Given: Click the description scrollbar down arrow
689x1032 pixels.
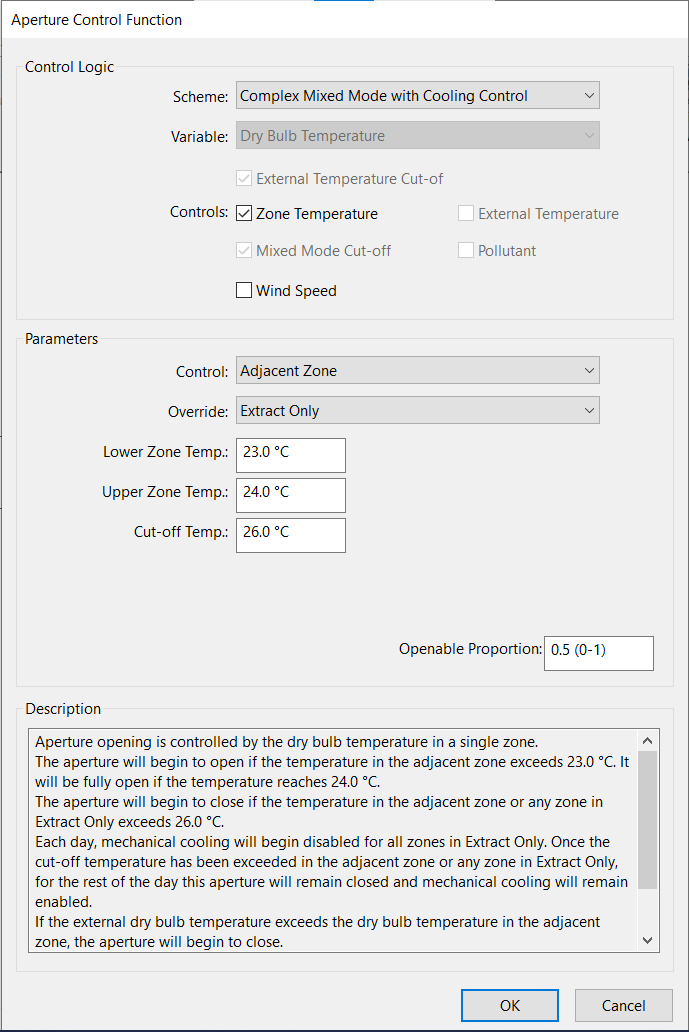Looking at the screenshot, I should (648, 941).
